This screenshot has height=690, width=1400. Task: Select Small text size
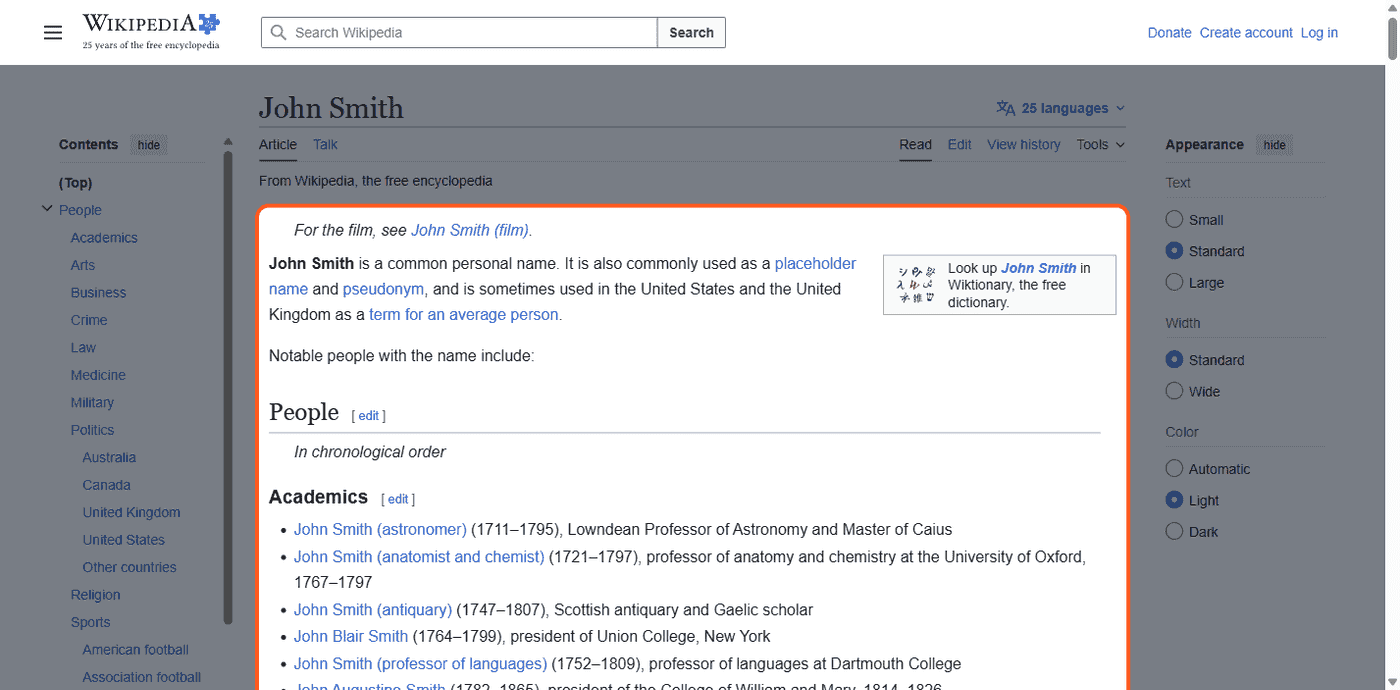pos(1175,220)
